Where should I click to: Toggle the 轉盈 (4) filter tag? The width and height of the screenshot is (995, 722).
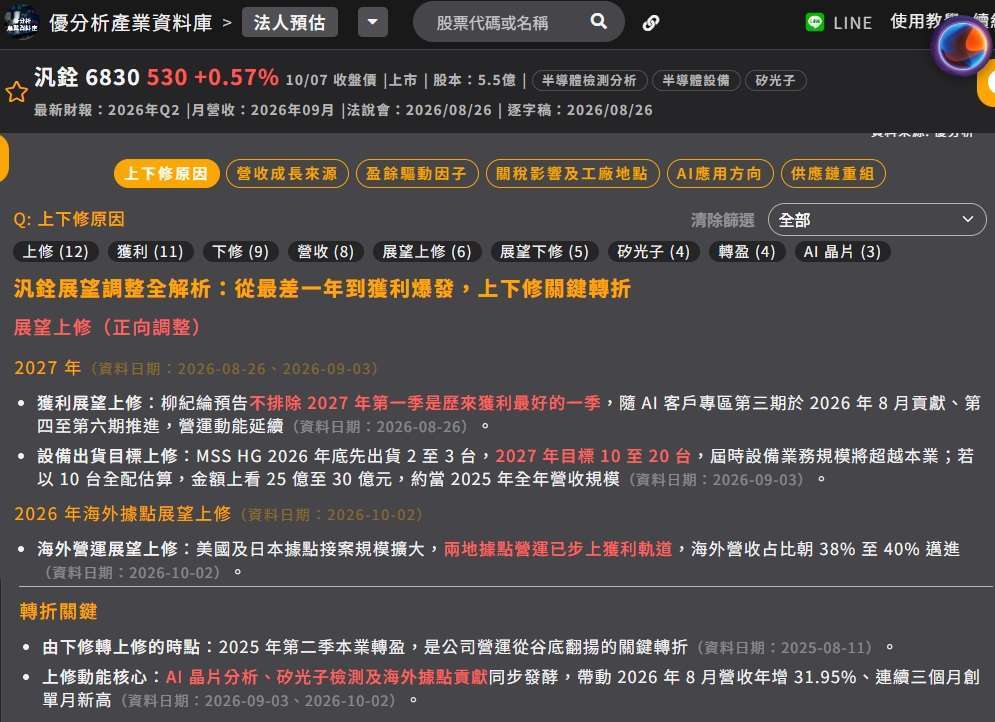pos(747,252)
